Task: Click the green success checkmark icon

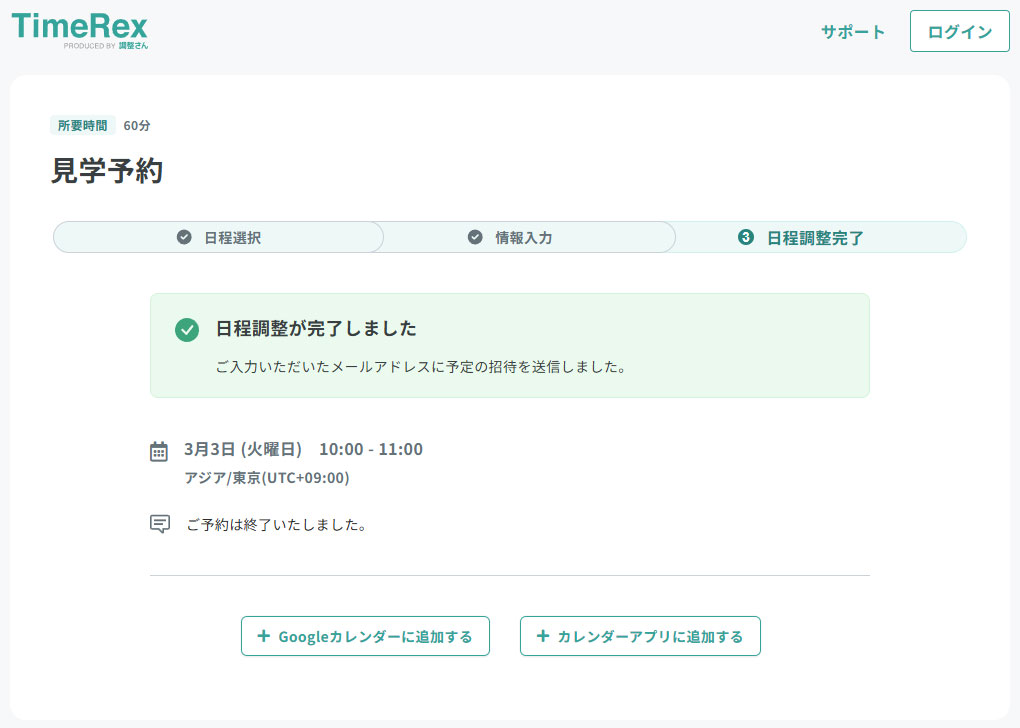Action: (187, 330)
